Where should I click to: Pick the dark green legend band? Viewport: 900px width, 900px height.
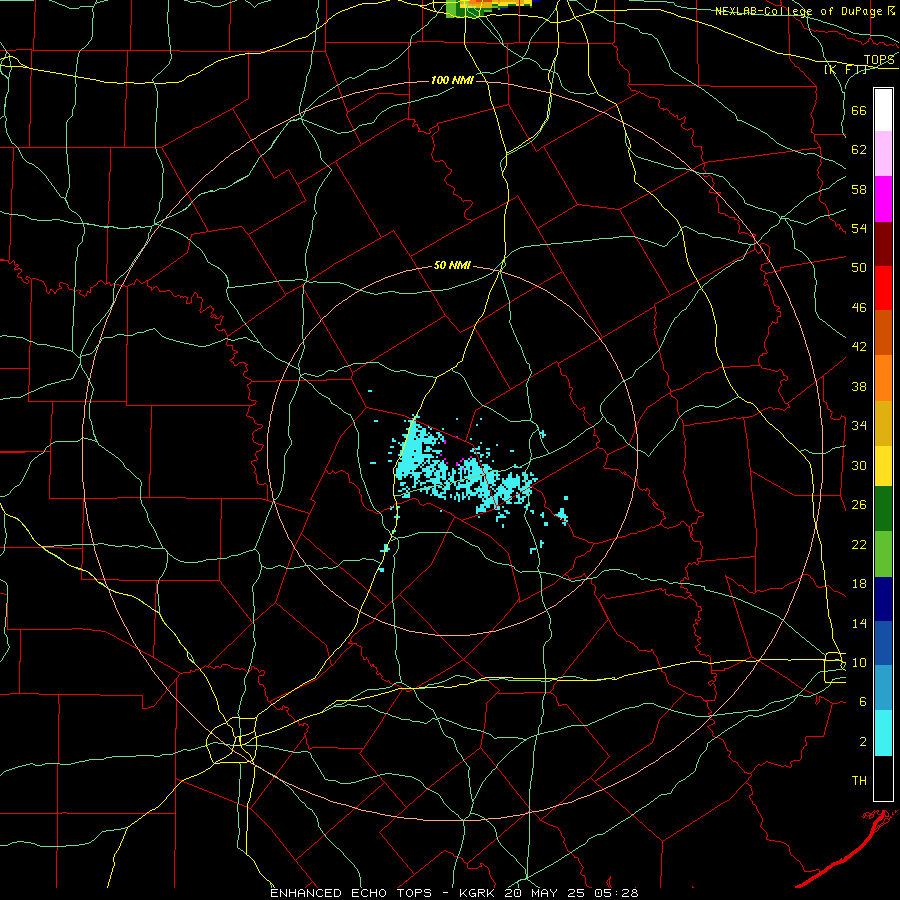[x=883, y=509]
